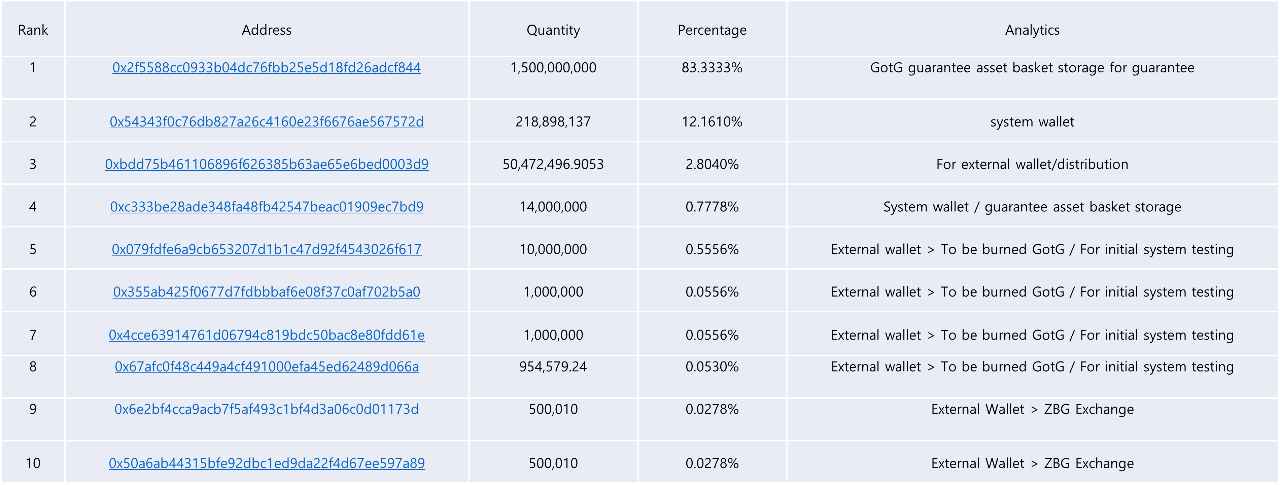Click the 50,472,496.9053 quantity cell

(553, 164)
